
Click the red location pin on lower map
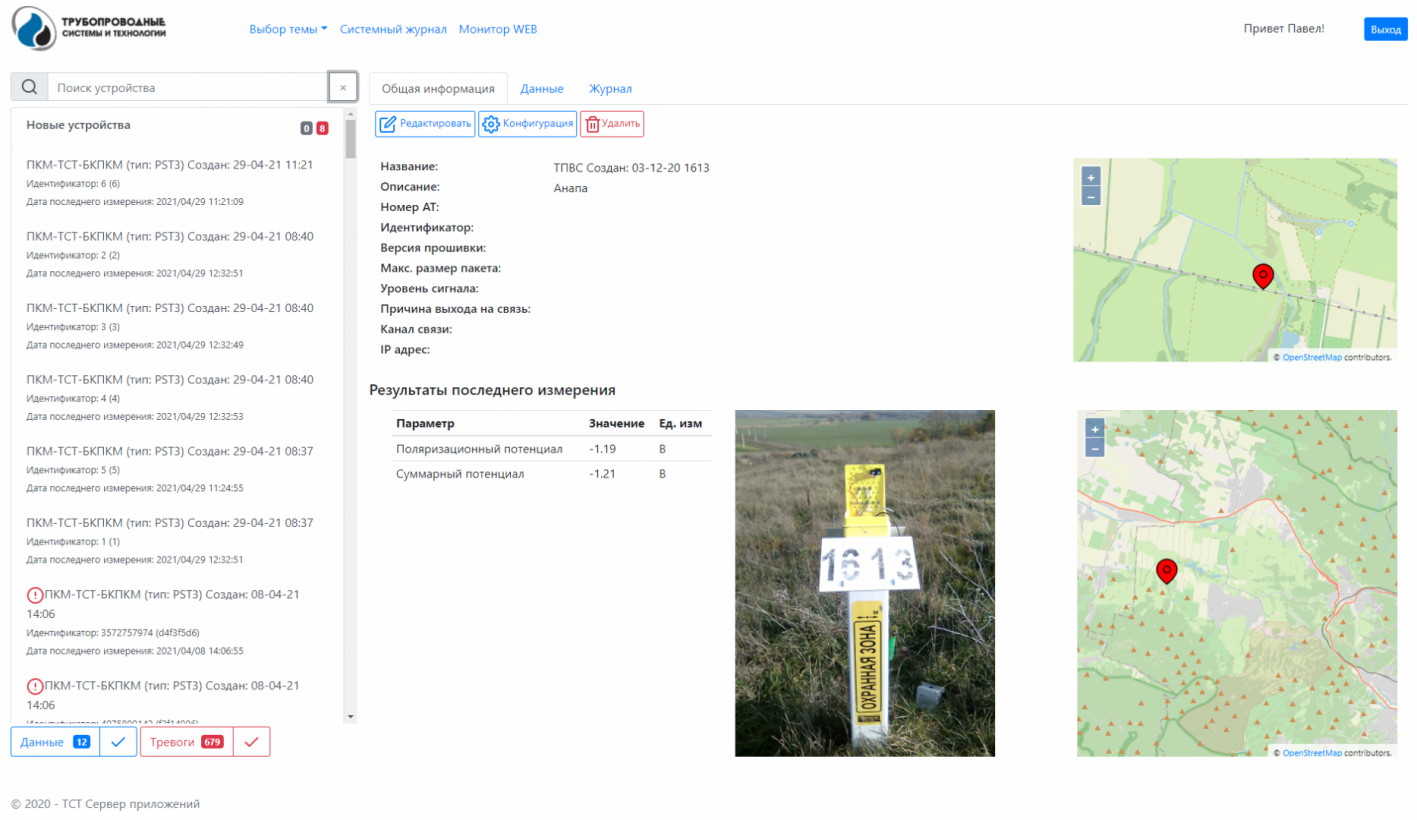[x=1166, y=572]
